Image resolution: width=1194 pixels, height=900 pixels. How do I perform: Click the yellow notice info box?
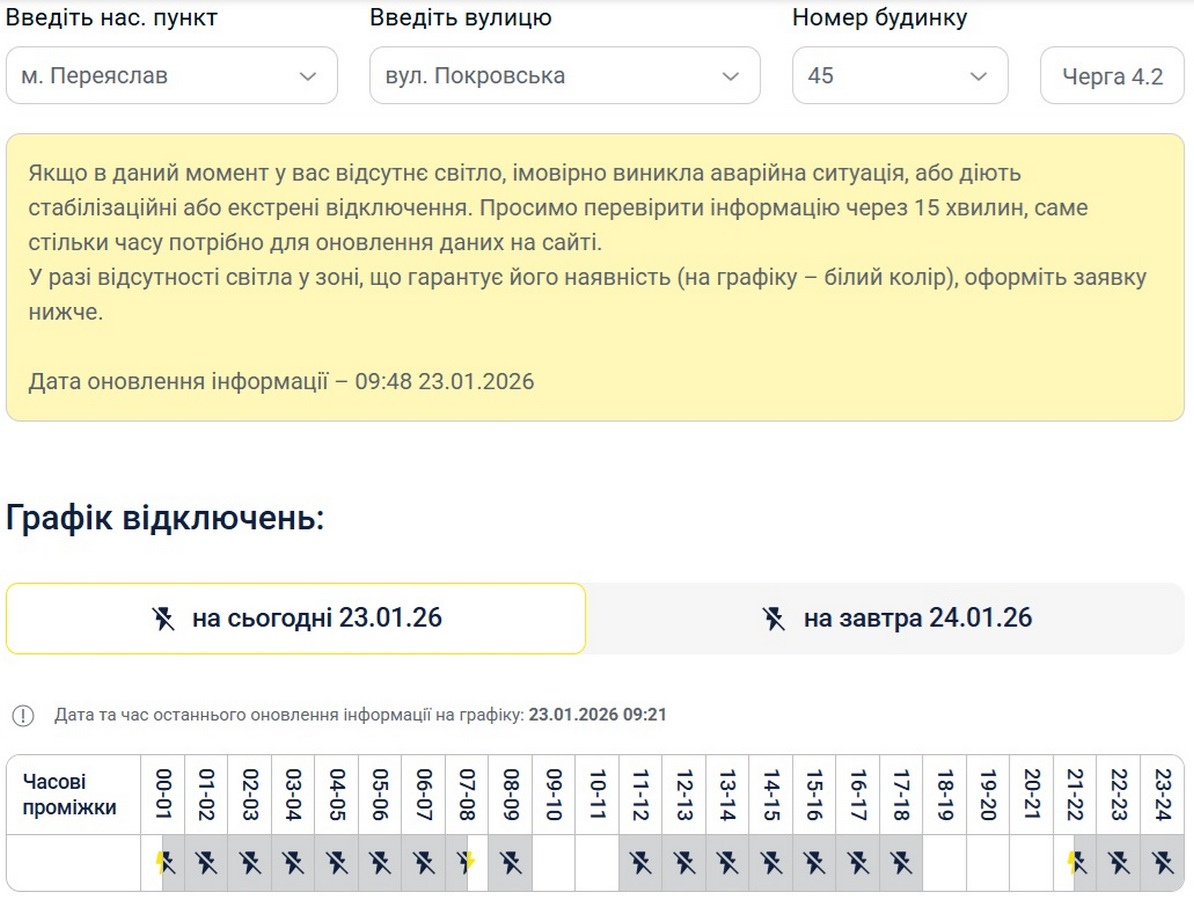pos(595,277)
